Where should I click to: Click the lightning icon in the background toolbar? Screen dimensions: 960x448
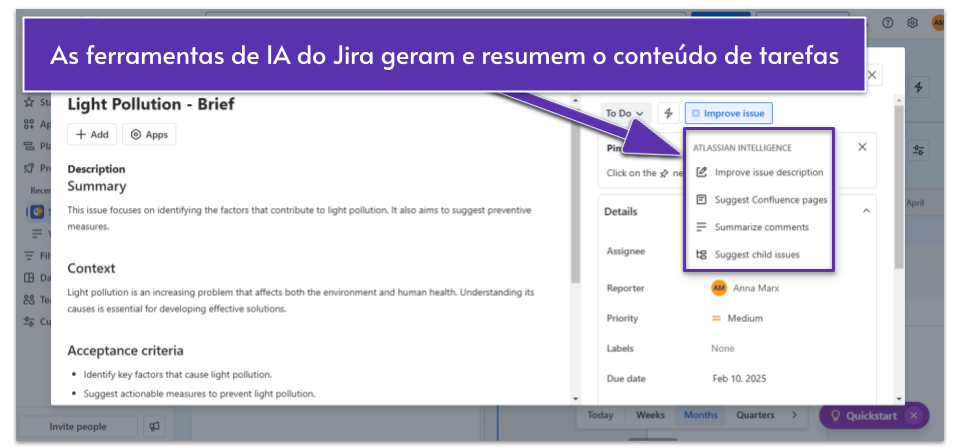(x=918, y=88)
